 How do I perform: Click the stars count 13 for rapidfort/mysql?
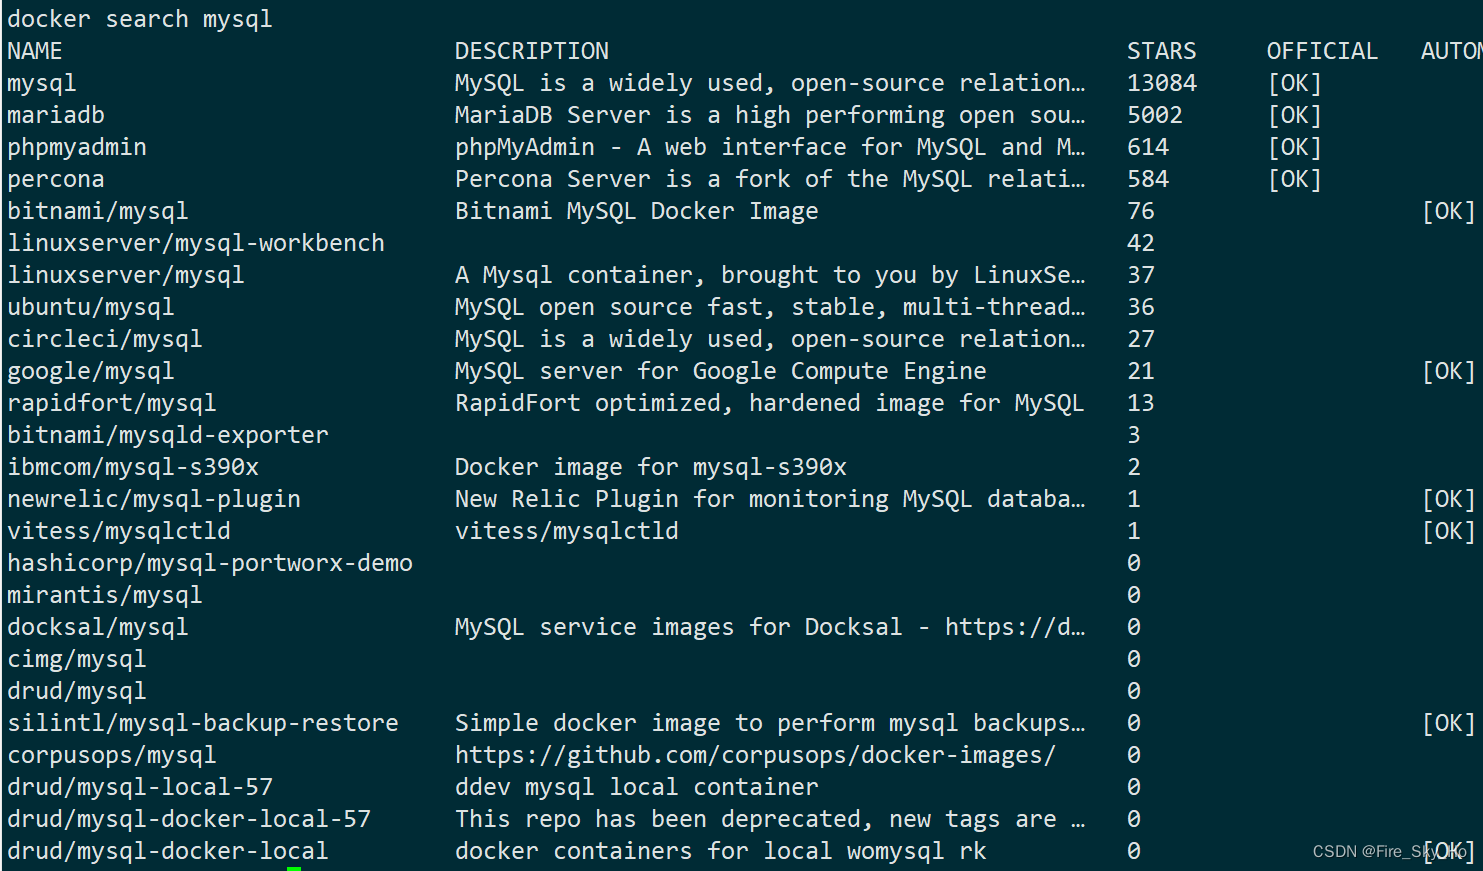click(x=1141, y=403)
